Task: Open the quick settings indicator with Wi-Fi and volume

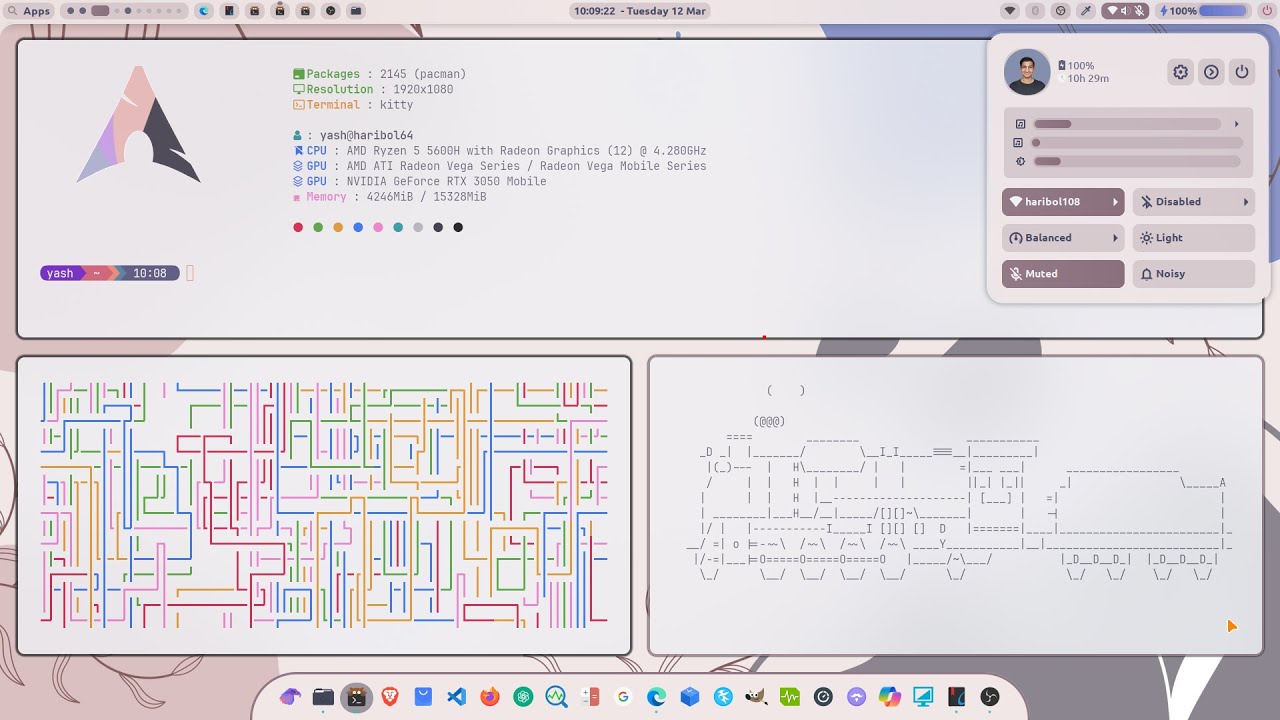Action: pyautogui.click(x=1127, y=11)
